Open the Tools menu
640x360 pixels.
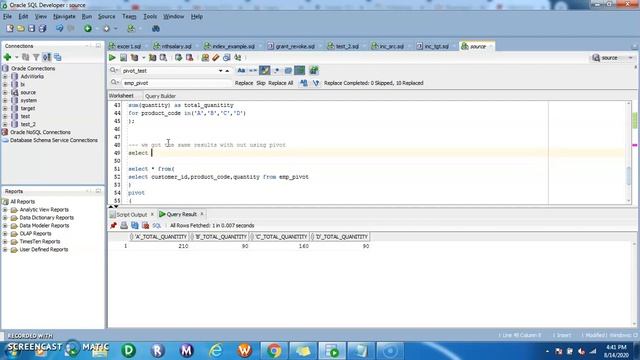click(150, 16)
